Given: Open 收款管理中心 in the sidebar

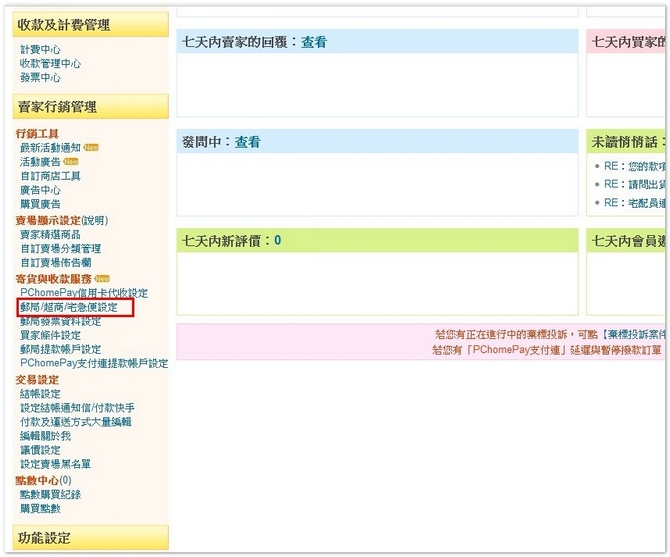Looking at the screenshot, I should [50, 63].
